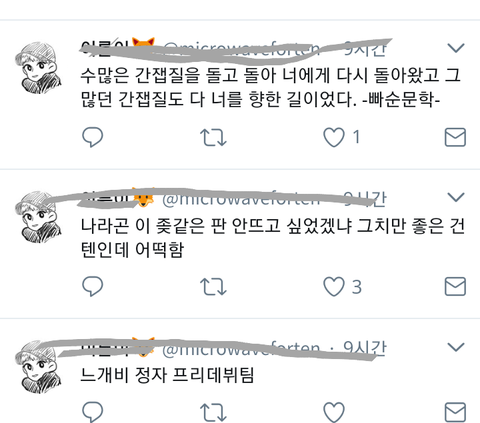
Task: Share 나라곤 tweet via message envelope
Action: 455,286
